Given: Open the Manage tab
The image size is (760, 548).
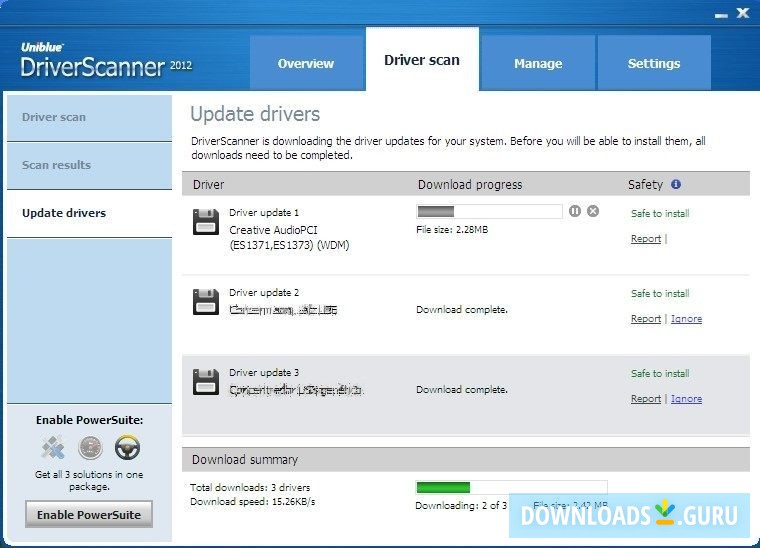Looking at the screenshot, I should pos(538,63).
